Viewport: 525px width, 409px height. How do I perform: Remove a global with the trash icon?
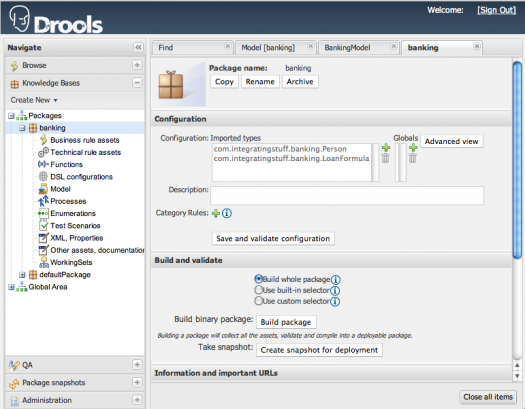(x=413, y=158)
